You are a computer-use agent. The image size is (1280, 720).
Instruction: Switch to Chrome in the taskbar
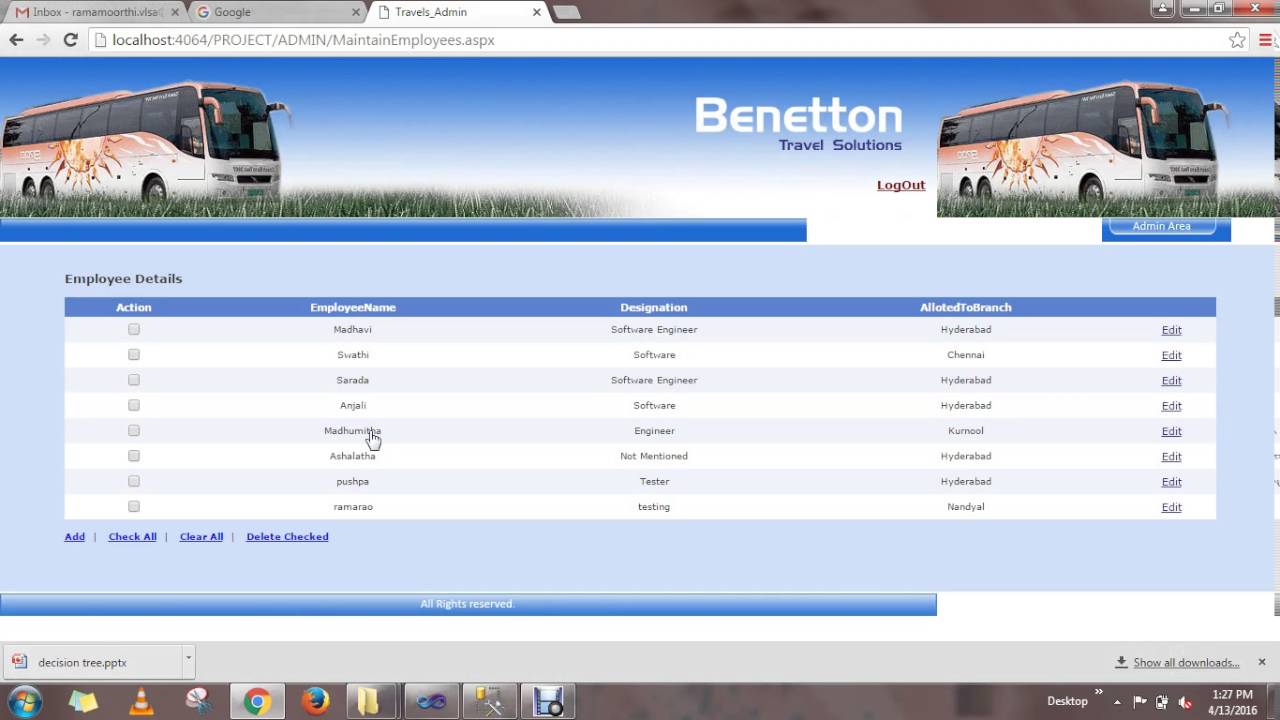257,702
